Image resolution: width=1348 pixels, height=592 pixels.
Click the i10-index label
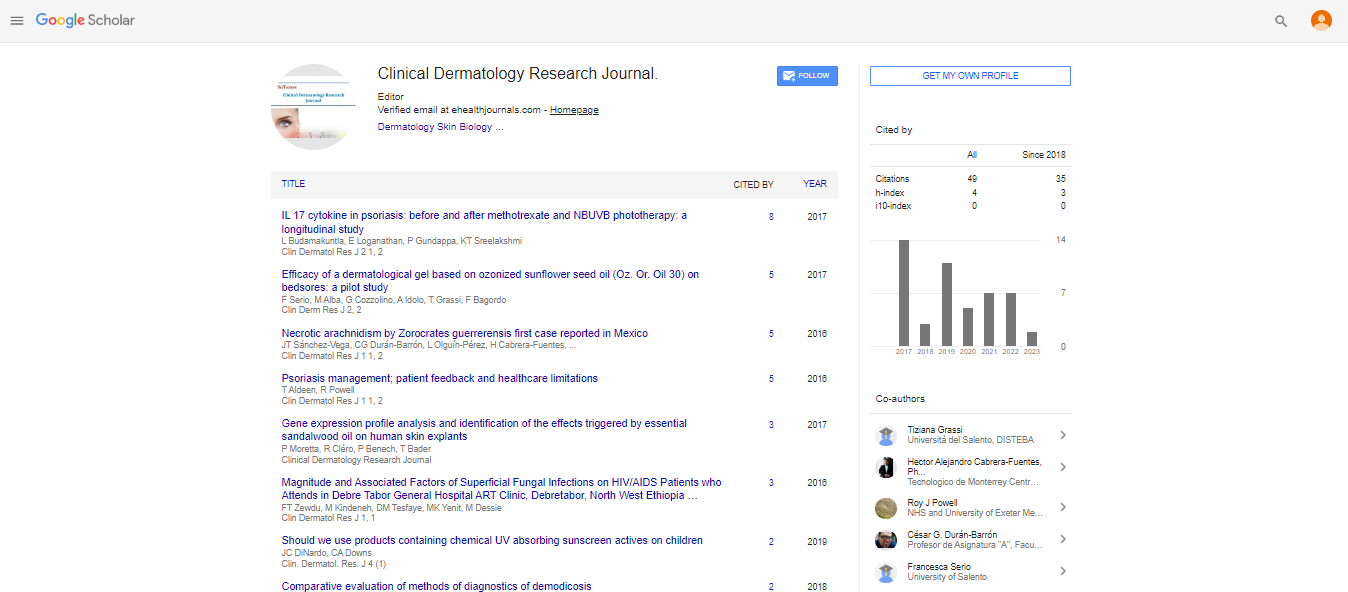[x=893, y=206]
